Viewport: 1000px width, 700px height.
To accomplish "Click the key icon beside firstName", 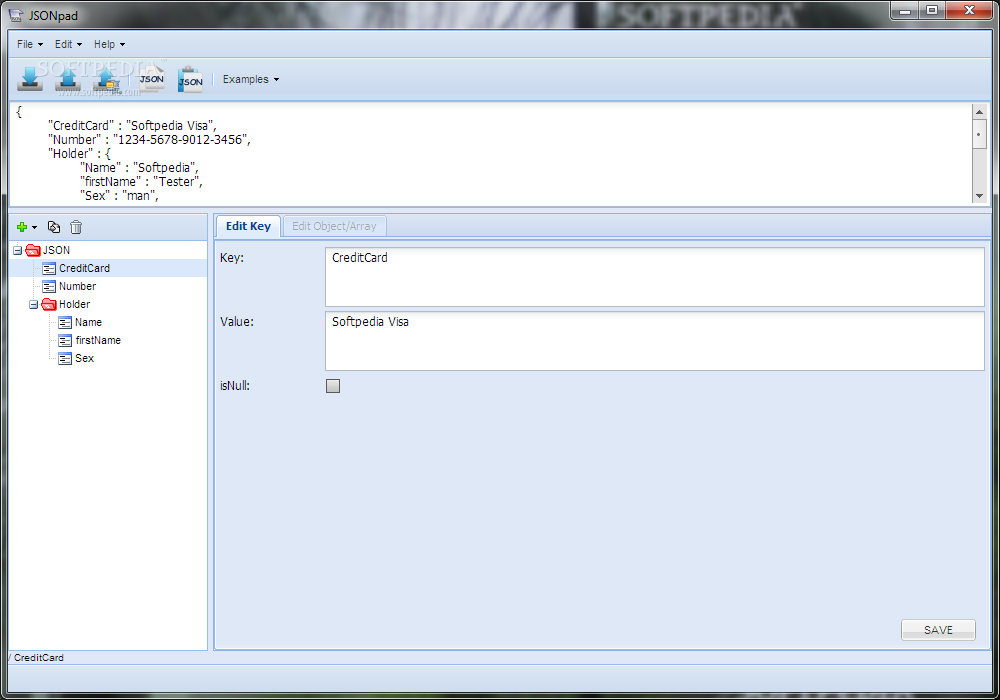I will 65,340.
